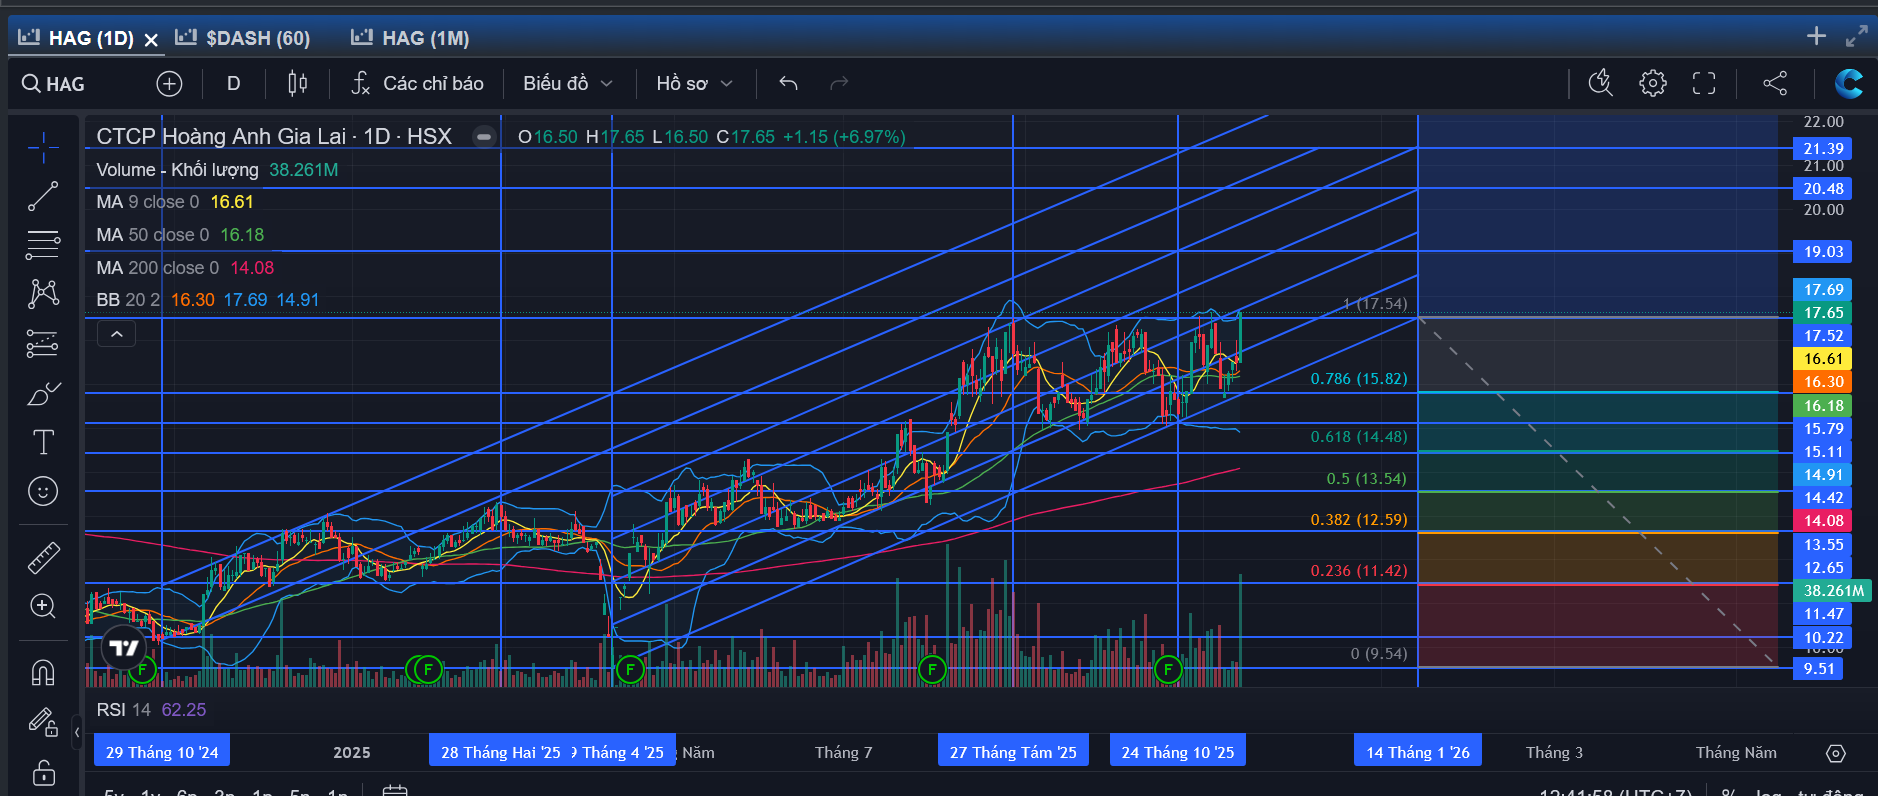The width and height of the screenshot is (1878, 796).
Task: Open the chart pattern tools
Action: (x=43, y=293)
